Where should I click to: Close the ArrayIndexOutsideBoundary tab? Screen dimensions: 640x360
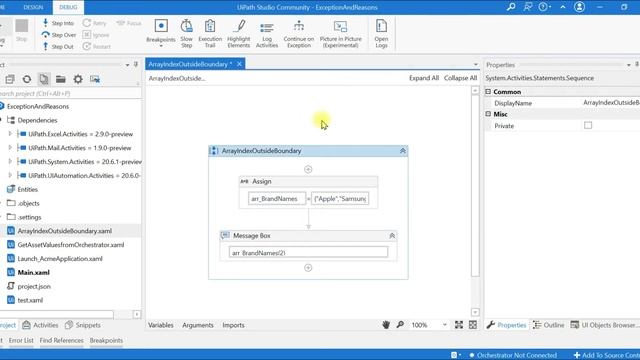(x=239, y=64)
